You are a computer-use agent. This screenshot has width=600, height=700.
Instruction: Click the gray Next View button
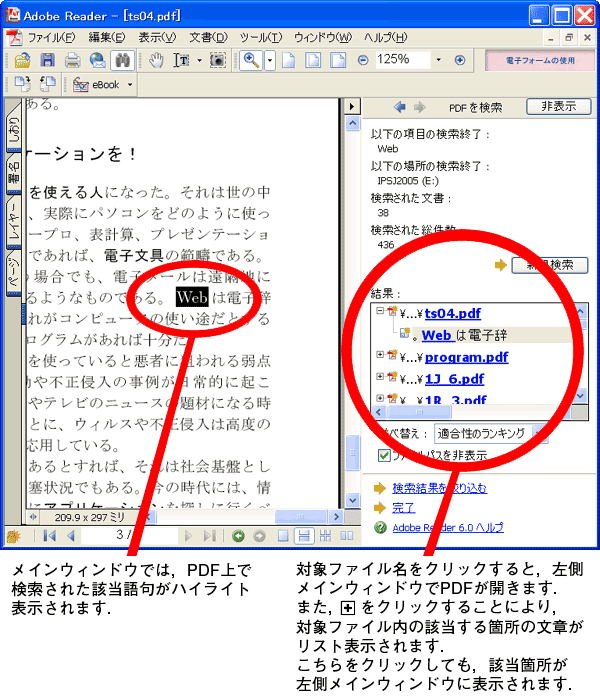coord(259,535)
